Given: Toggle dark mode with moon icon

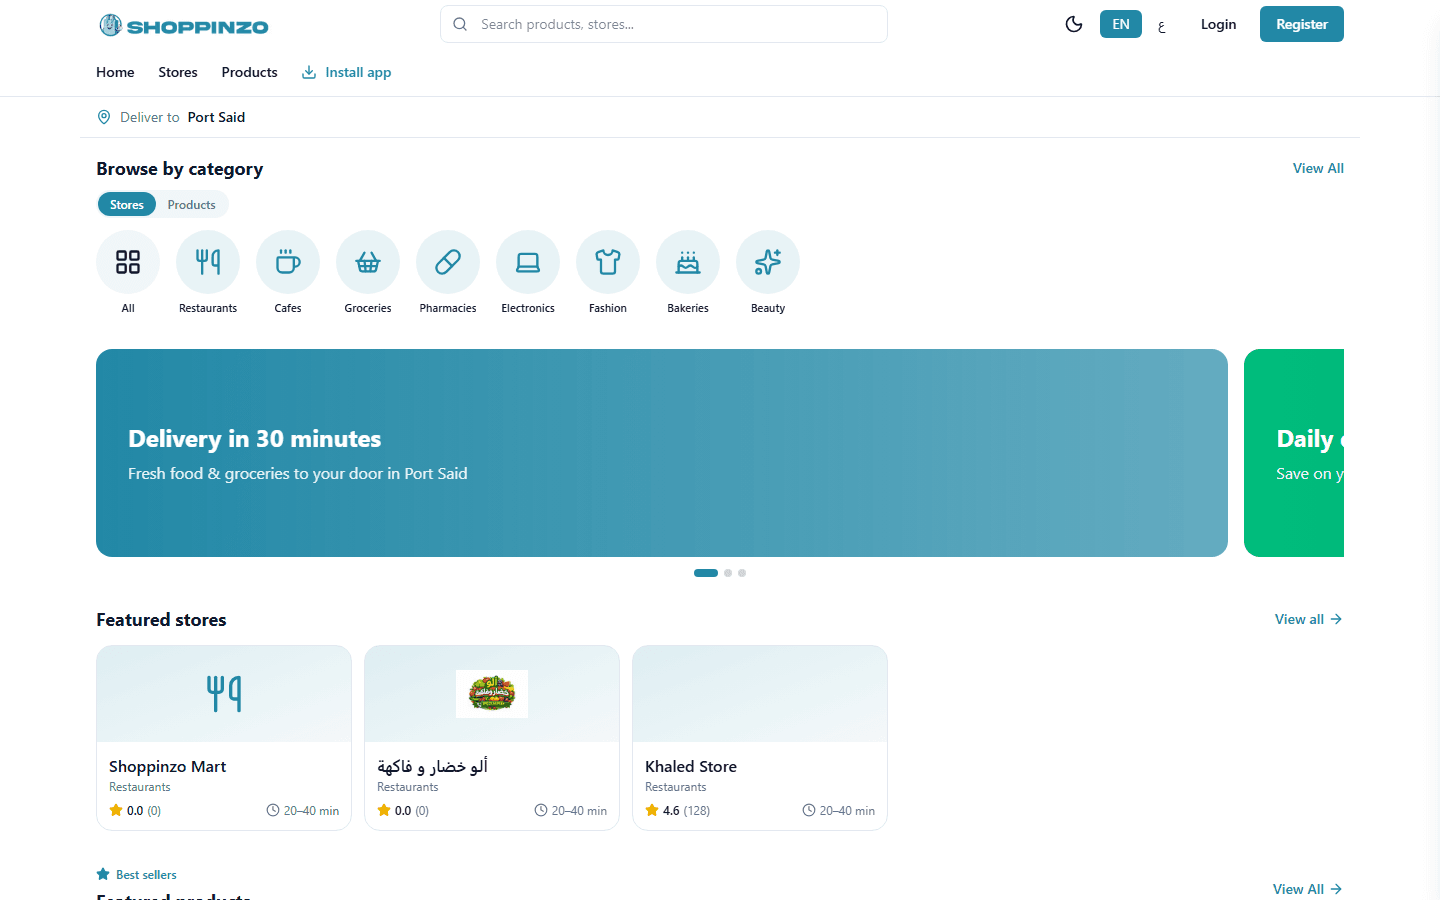Looking at the screenshot, I should coord(1074,24).
